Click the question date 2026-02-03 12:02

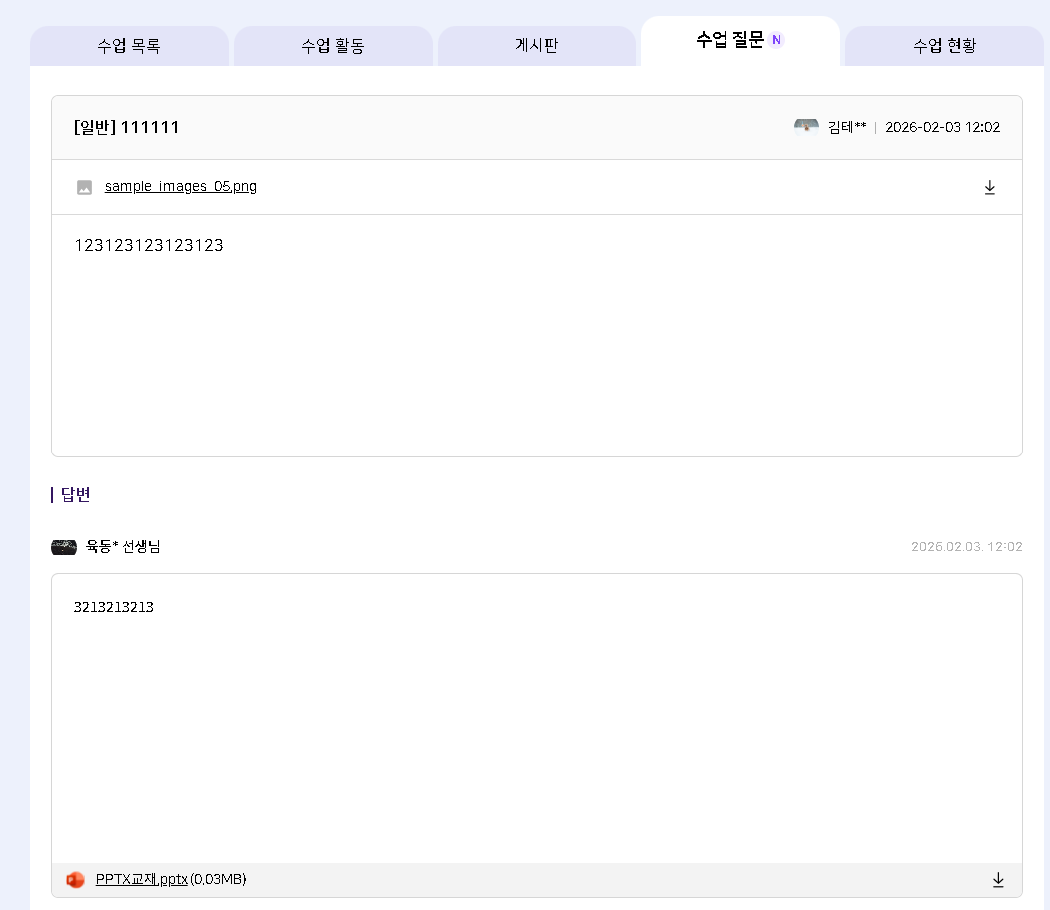[x=942, y=127]
